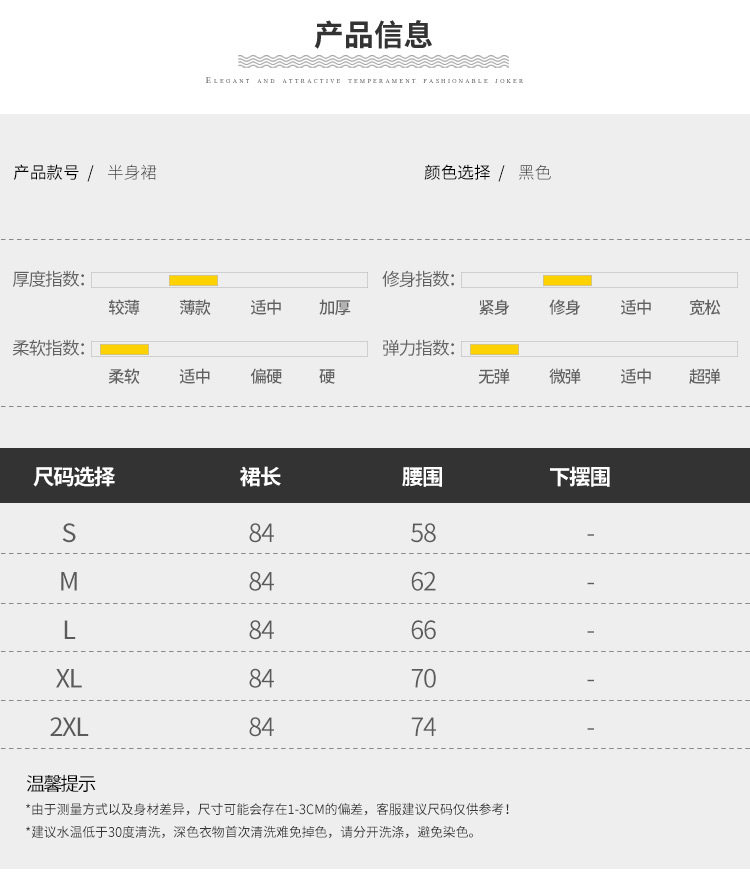Click the yellow marker on the 厚度指数 bar
Image resolution: width=750 pixels, height=878 pixels.
pyautogui.click(x=193, y=280)
